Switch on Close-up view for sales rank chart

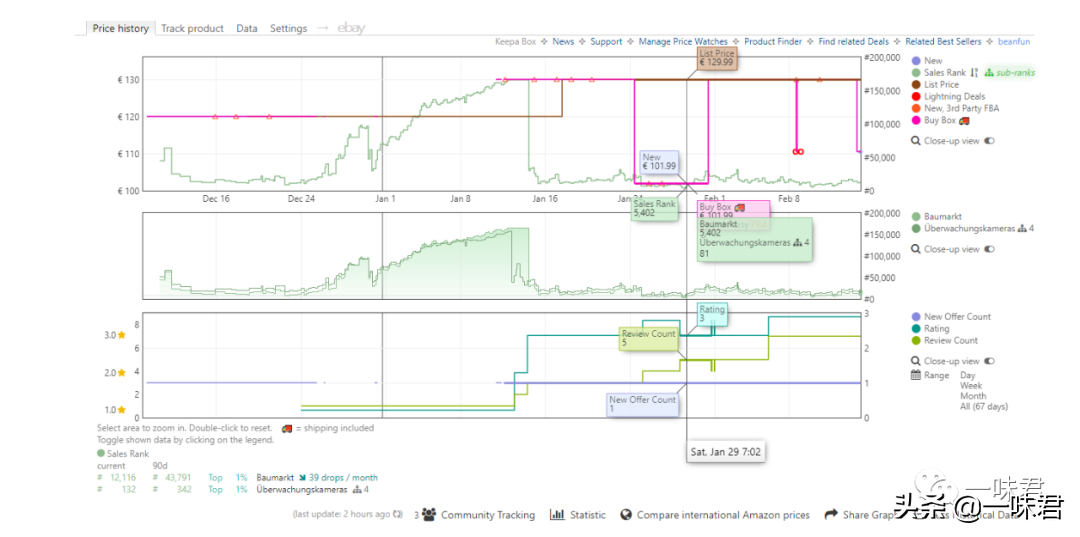pos(990,249)
